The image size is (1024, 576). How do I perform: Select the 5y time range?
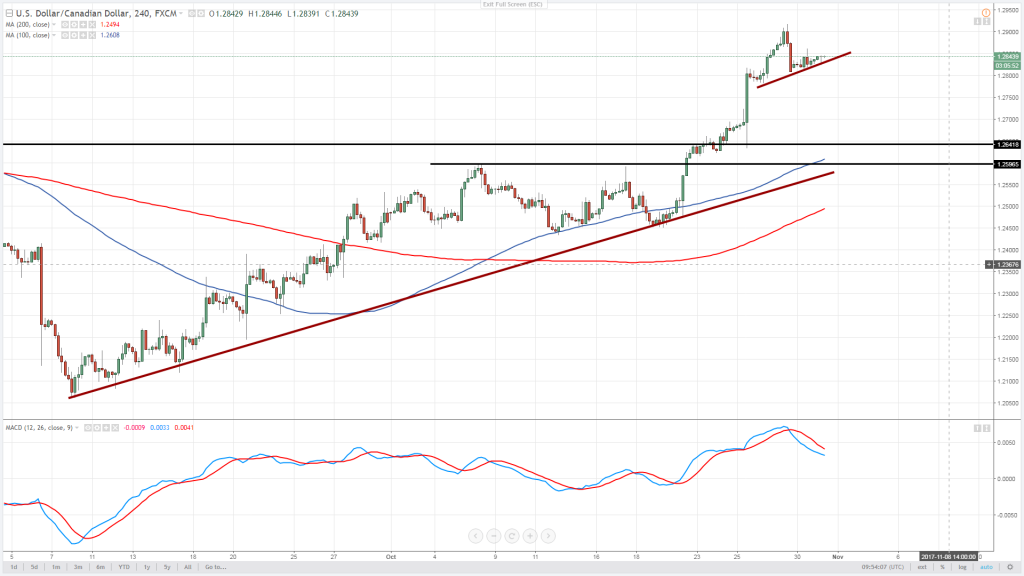pyautogui.click(x=167, y=567)
